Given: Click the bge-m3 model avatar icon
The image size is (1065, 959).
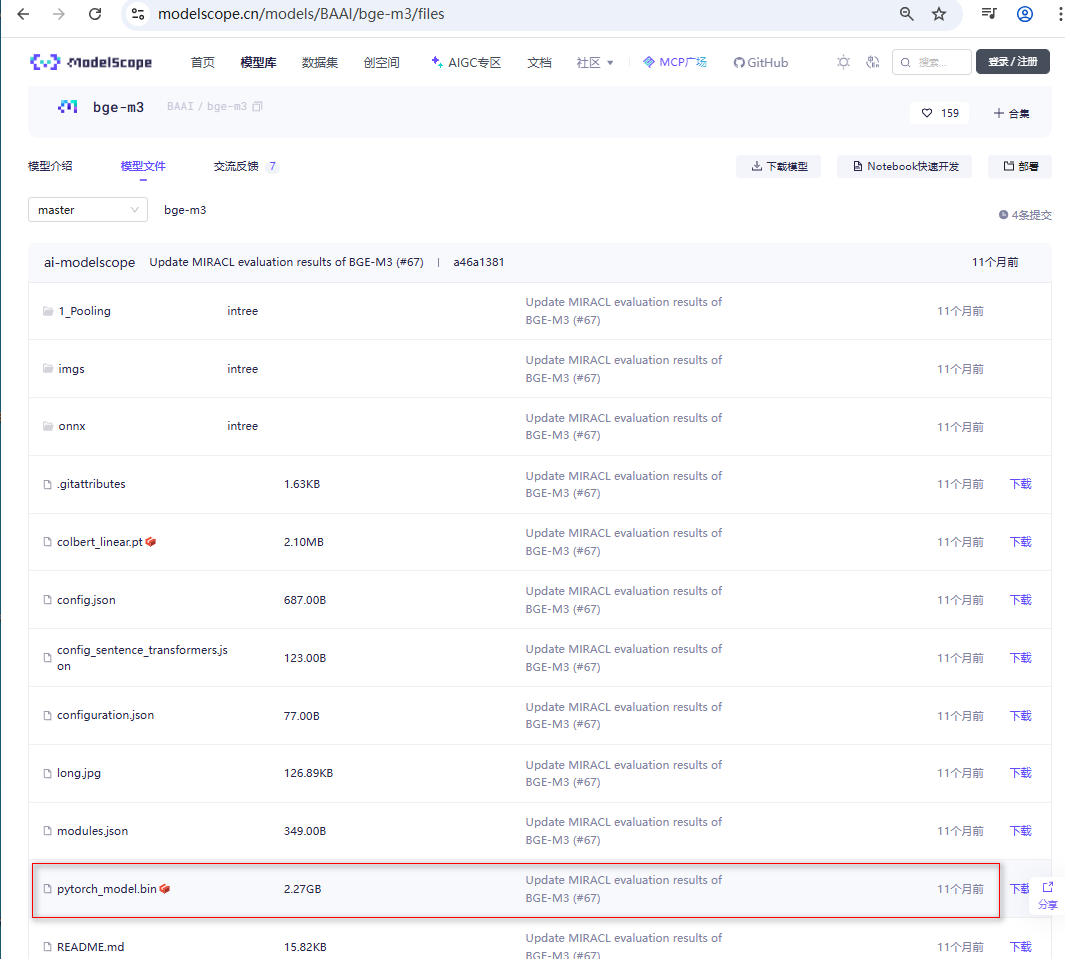Looking at the screenshot, I should tap(67, 107).
